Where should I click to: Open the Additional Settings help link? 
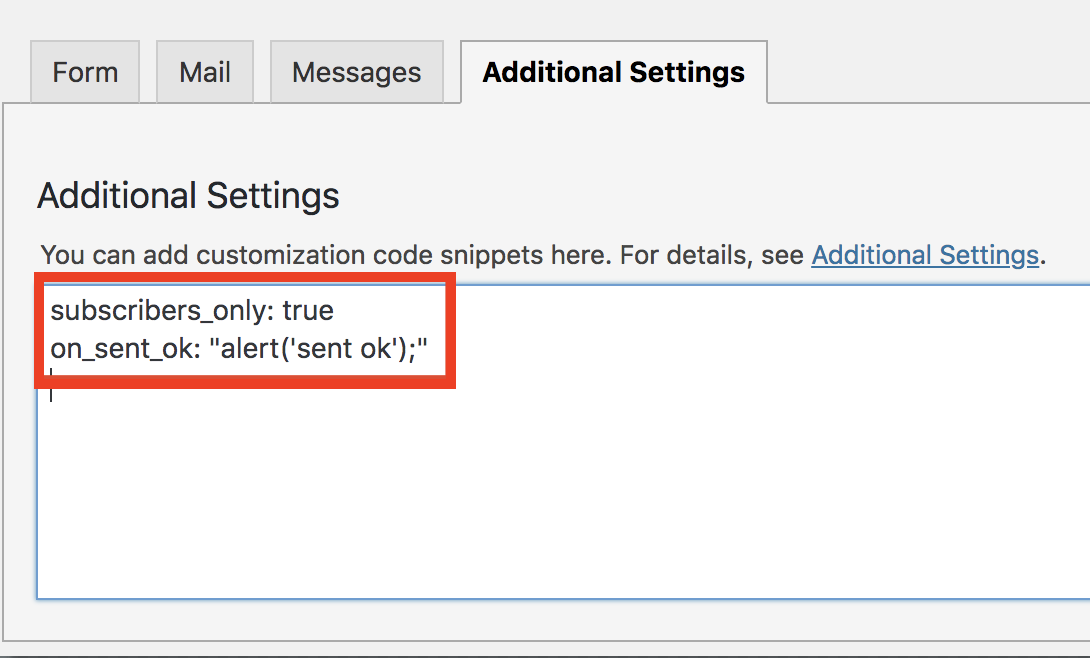click(924, 255)
